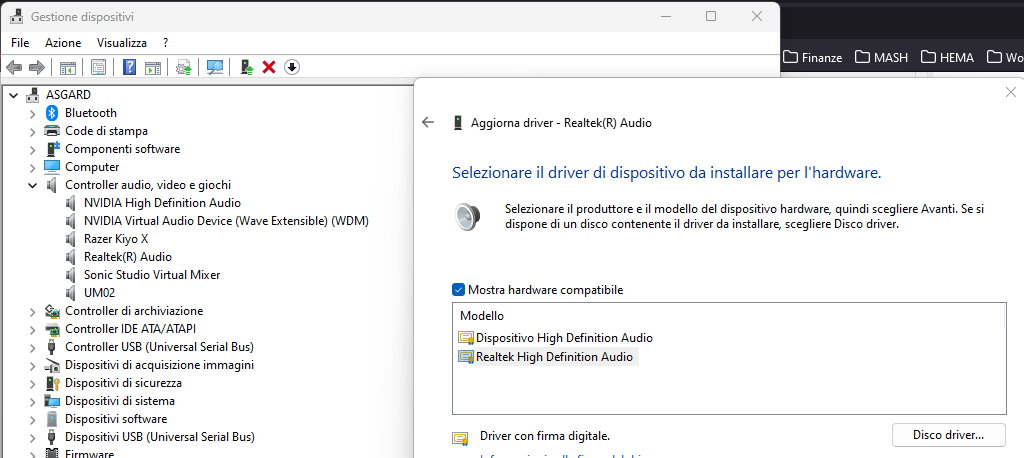Click the Code di stampa printer icon

point(52,131)
